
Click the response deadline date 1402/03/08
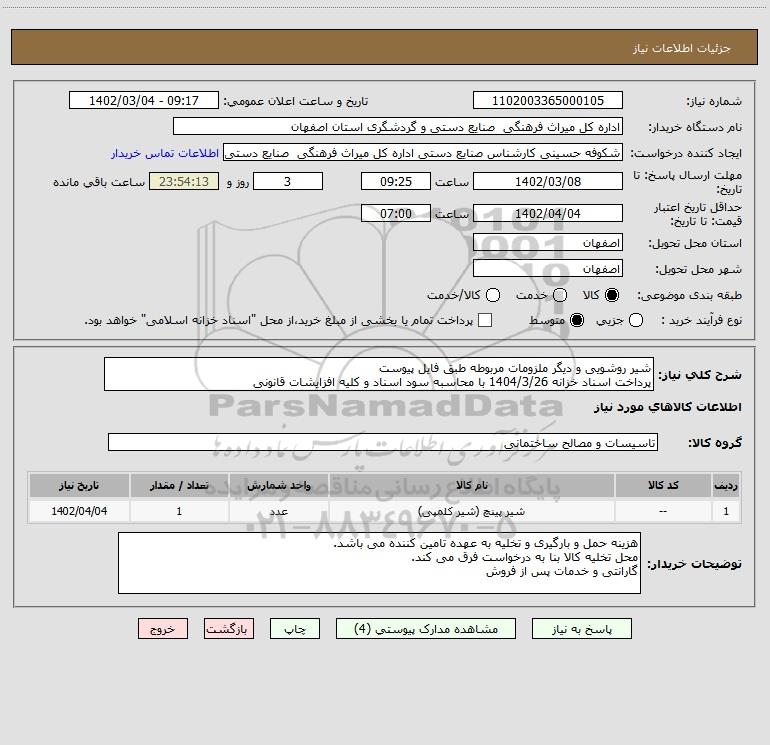(x=548, y=181)
